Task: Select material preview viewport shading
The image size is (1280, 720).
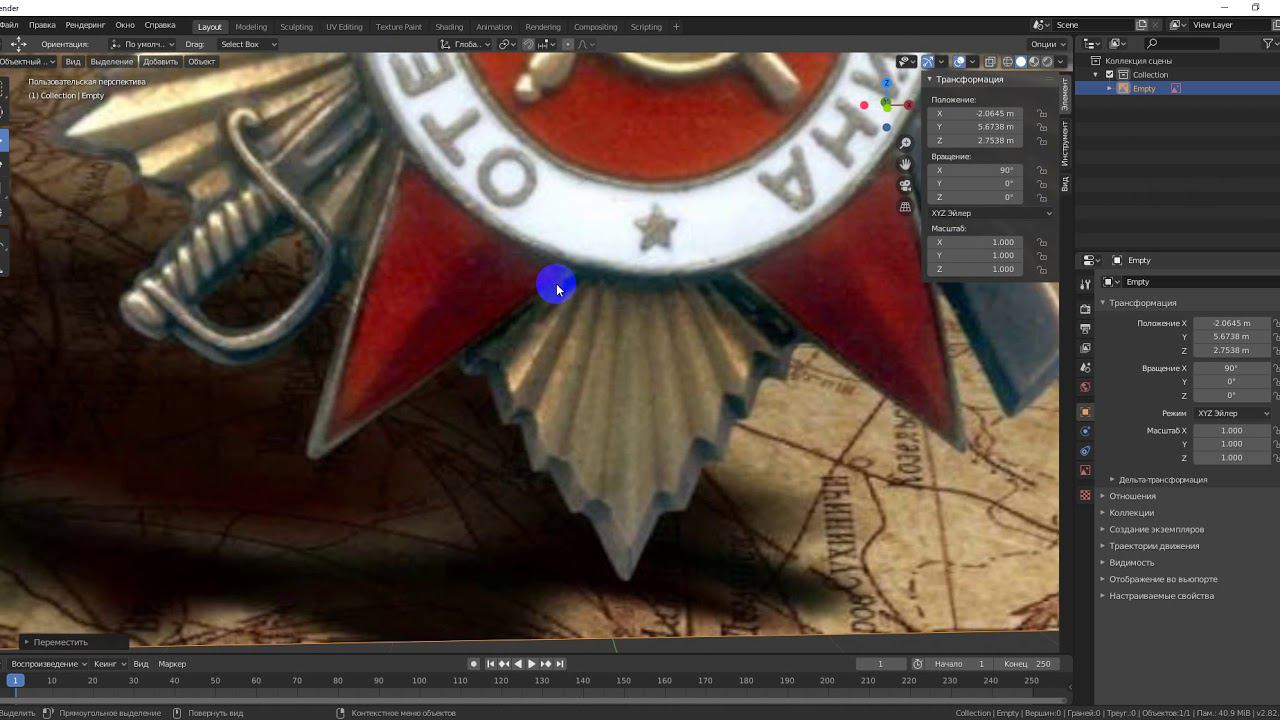Action: coord(1034,62)
